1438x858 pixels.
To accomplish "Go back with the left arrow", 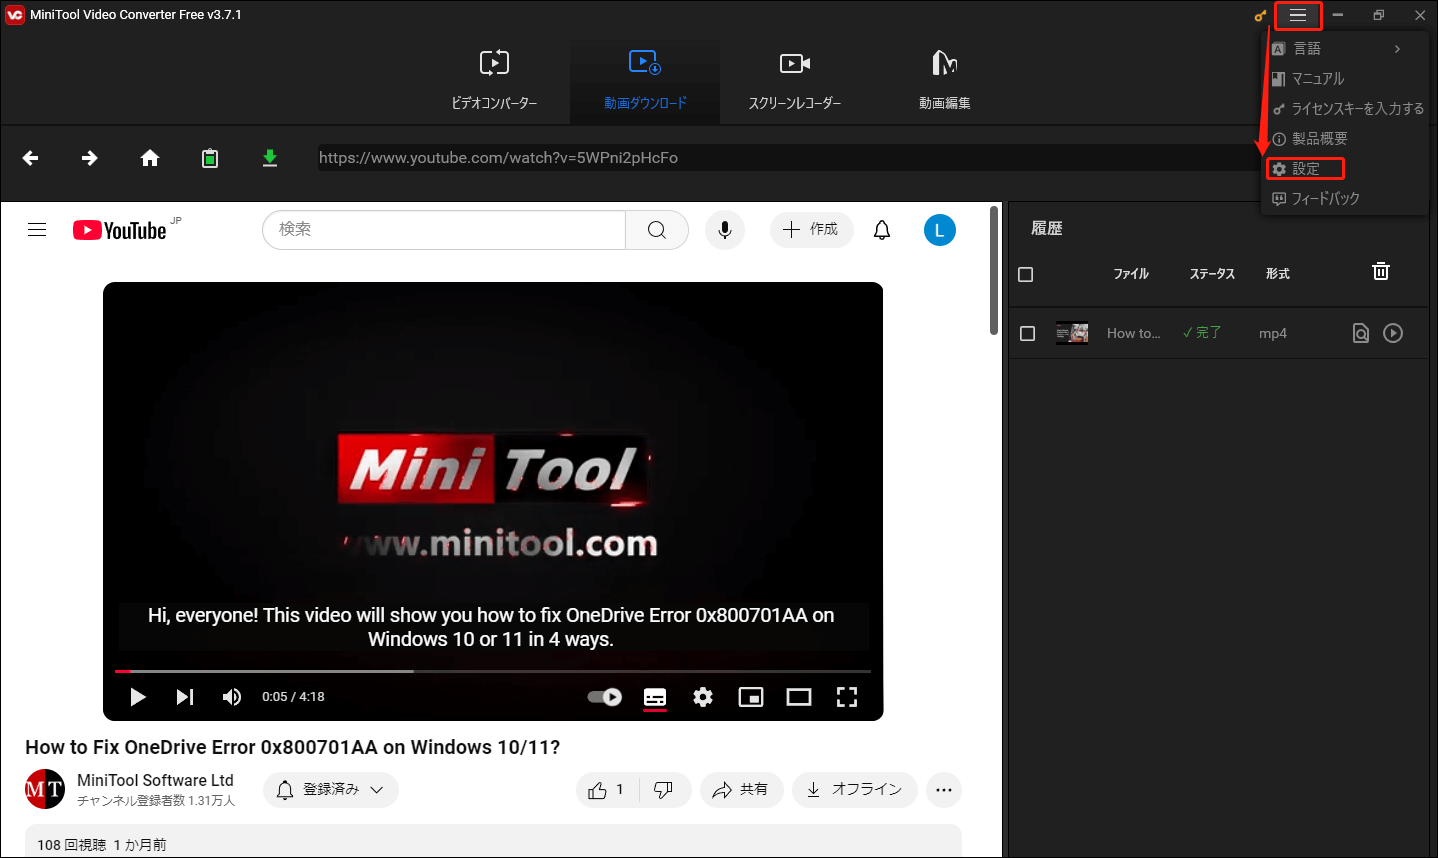I will [31, 158].
